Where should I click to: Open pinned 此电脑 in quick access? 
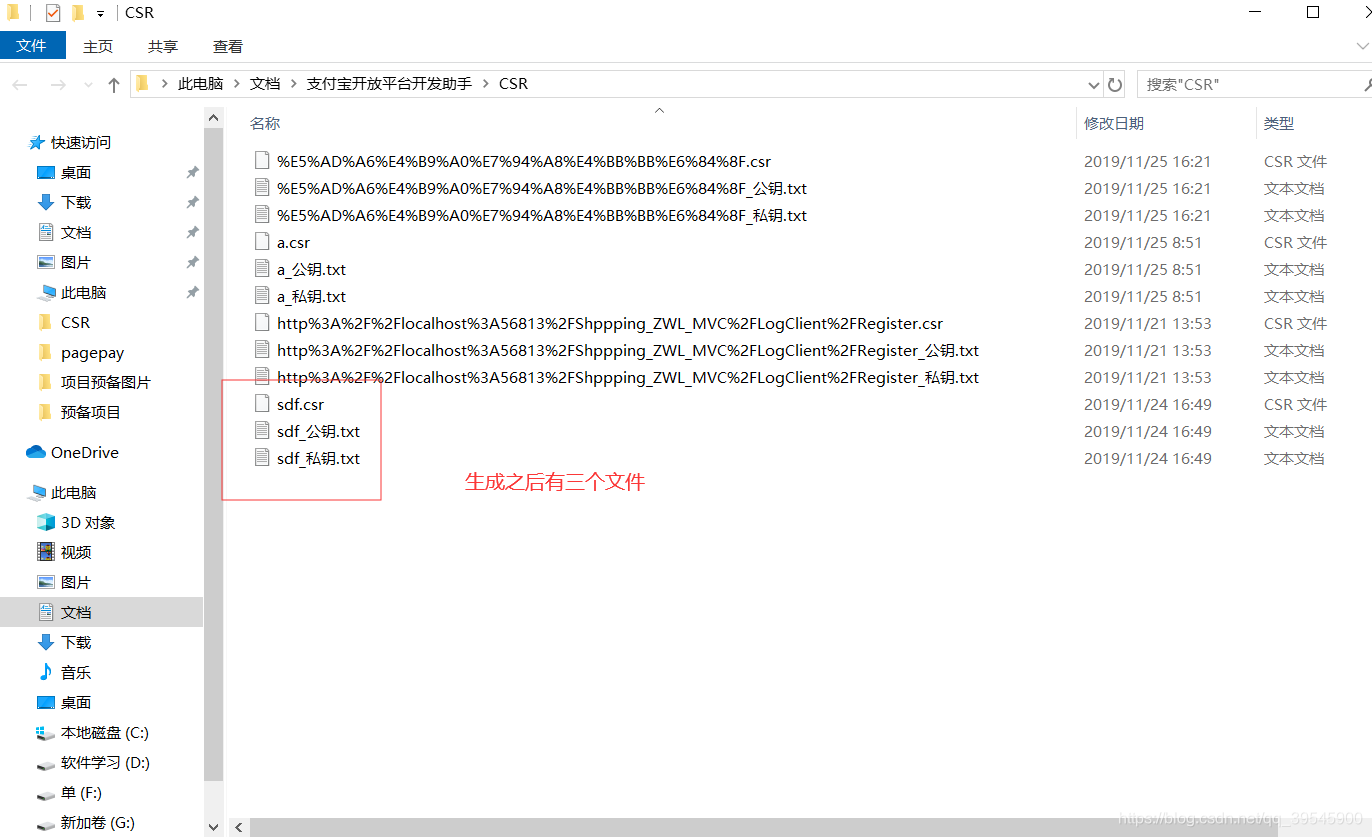click(83, 293)
